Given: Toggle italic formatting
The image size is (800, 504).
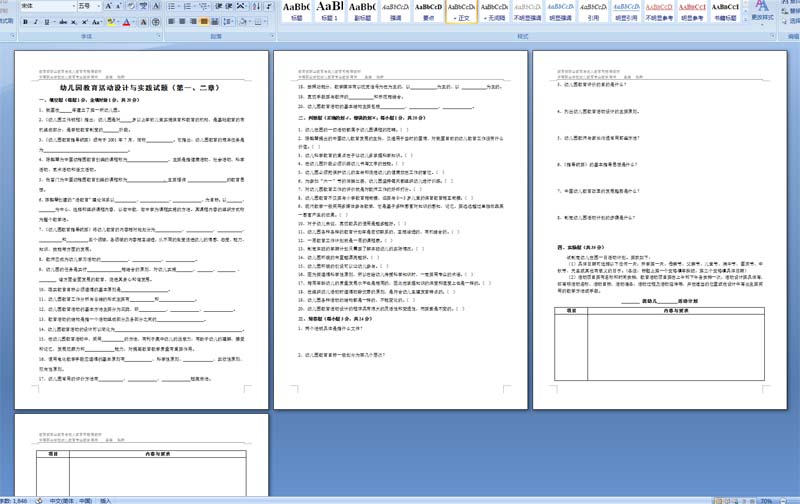Looking at the screenshot, I should 36,22.
